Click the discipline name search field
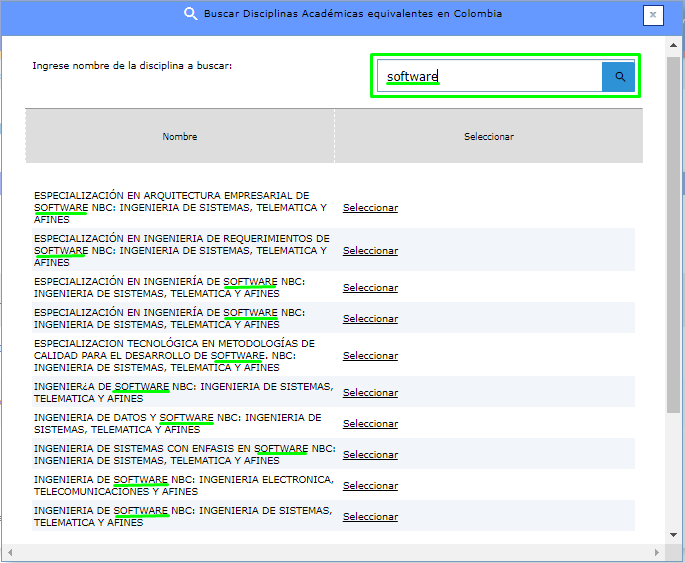This screenshot has width=685, height=563. pos(490,77)
